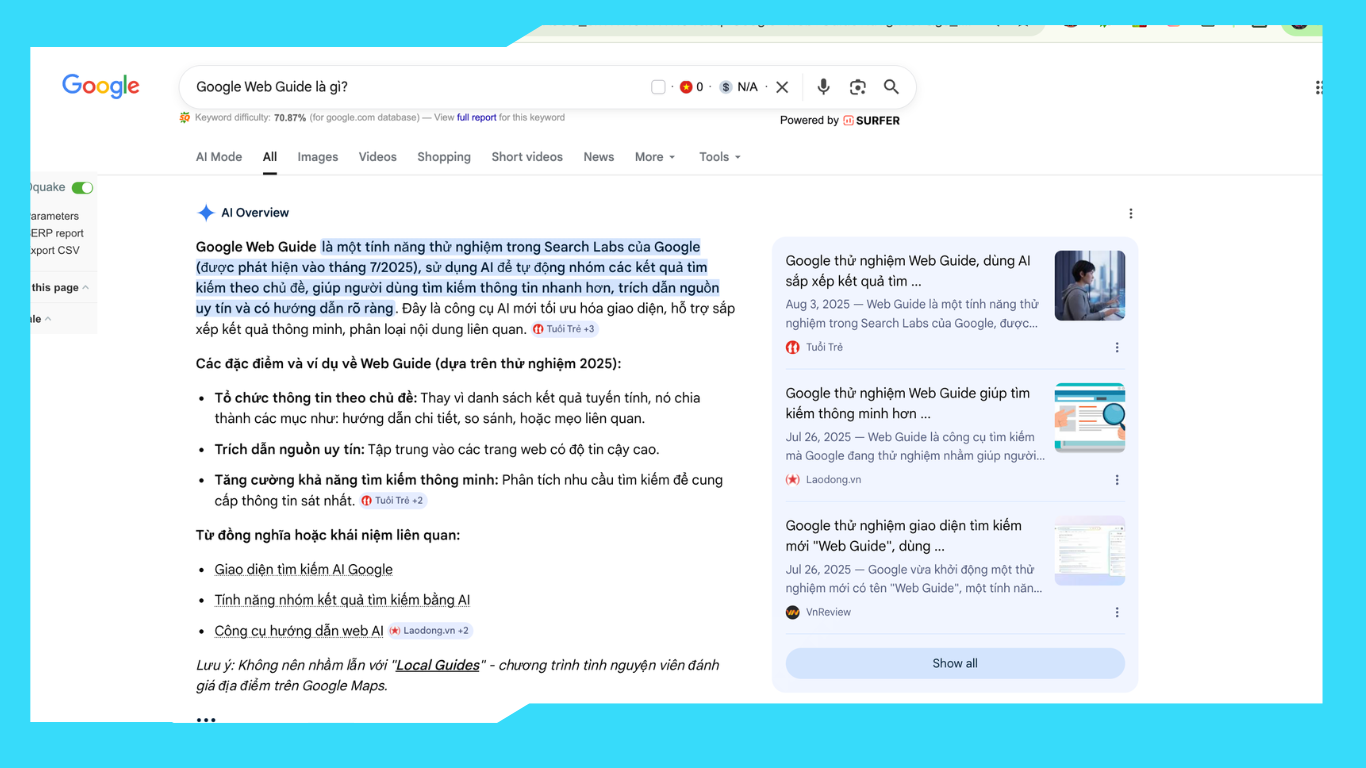Viewport: 1366px width, 768px height.
Task: Follow 'Tính năng nhóm kết quả tìm kiếm bằng AI' link
Action: click(342, 600)
